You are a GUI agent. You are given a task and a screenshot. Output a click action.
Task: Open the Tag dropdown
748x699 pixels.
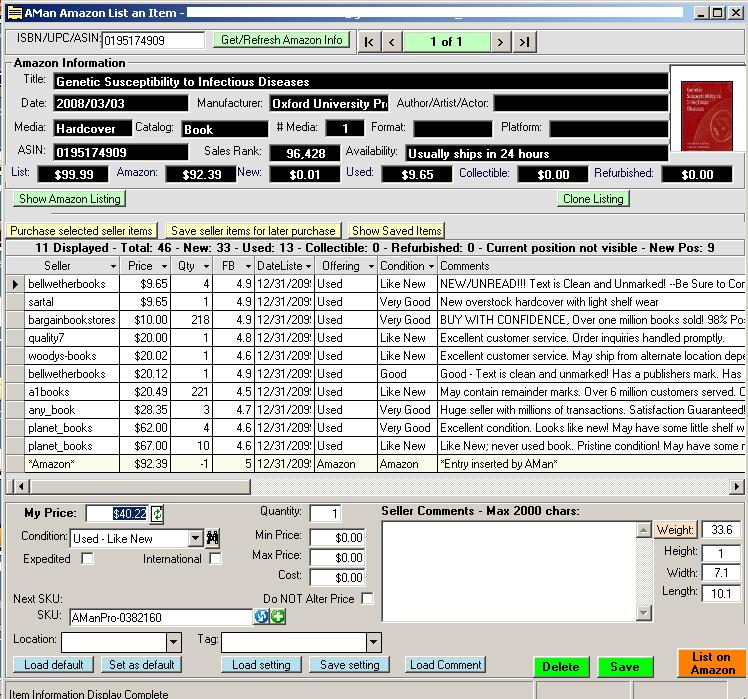tap(374, 642)
